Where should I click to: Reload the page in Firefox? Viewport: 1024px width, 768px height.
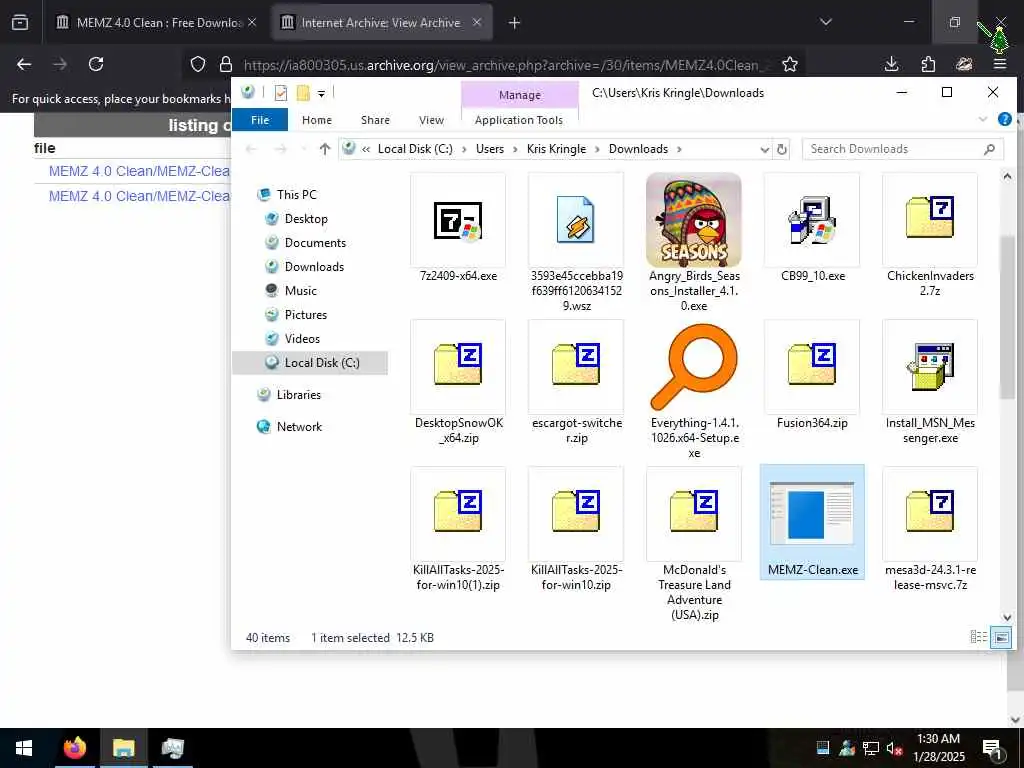point(96,64)
